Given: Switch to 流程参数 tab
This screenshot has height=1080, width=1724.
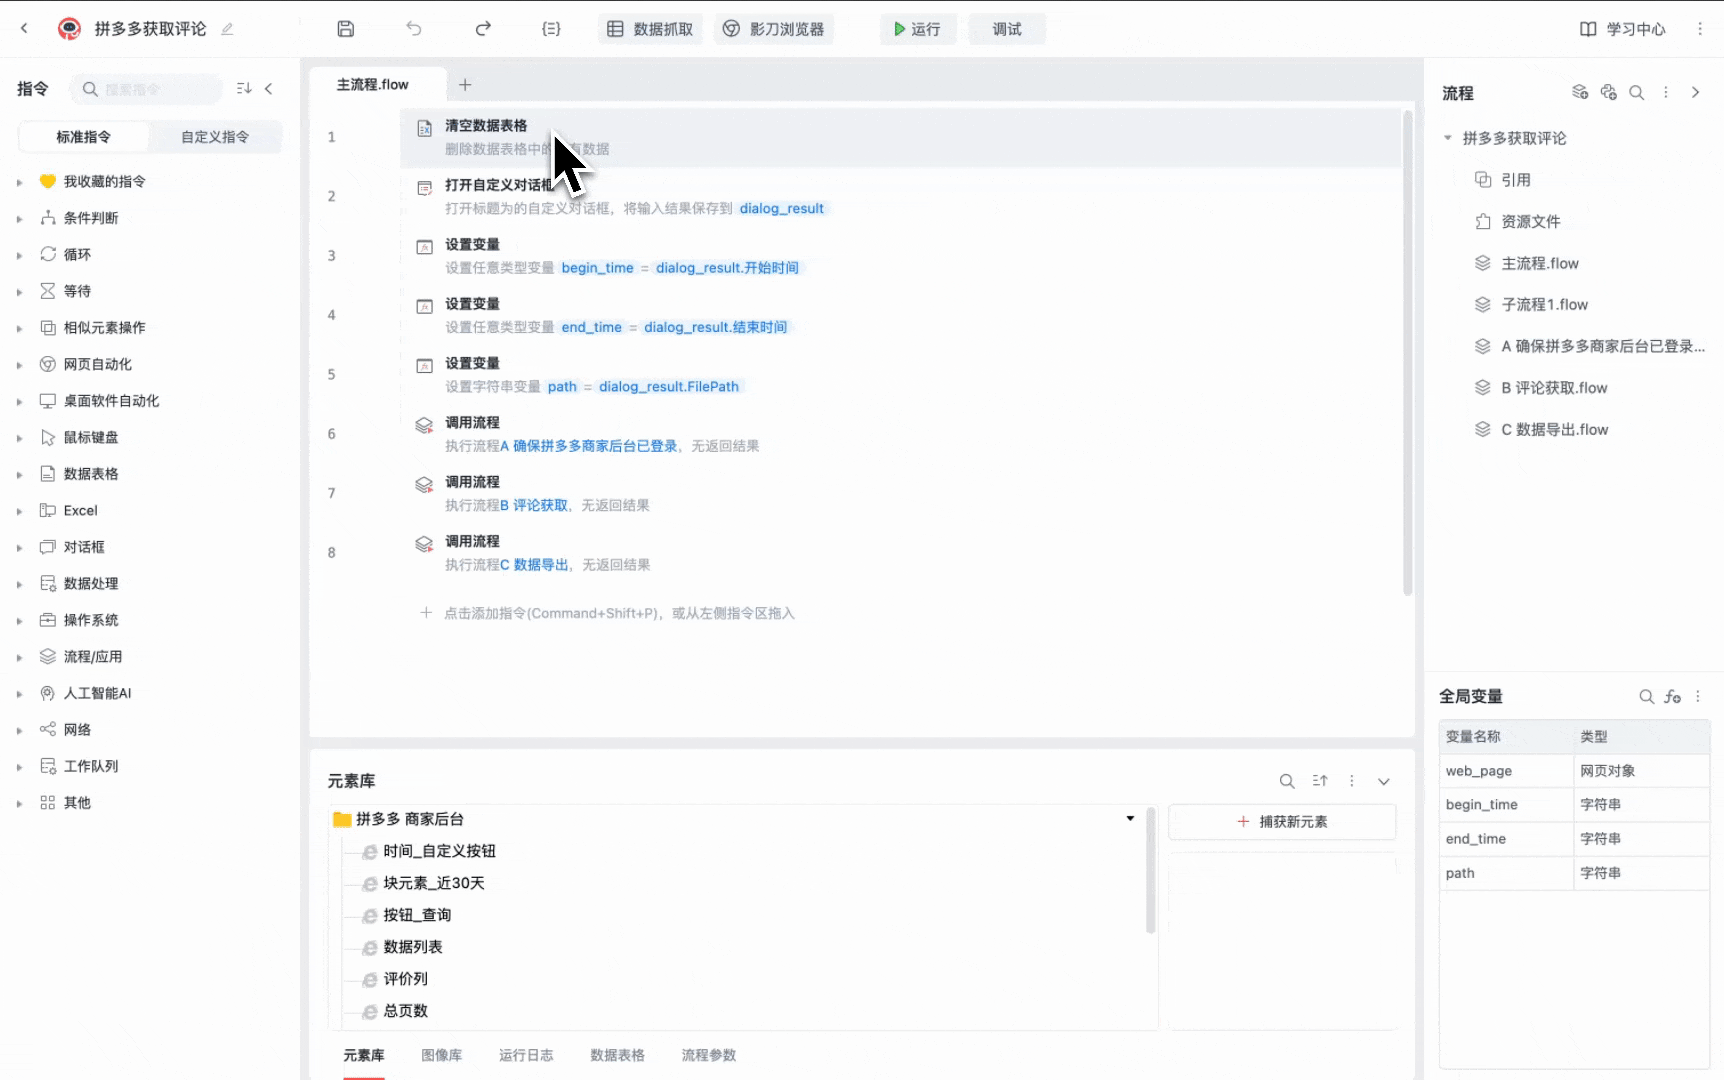Looking at the screenshot, I should pyautogui.click(x=709, y=1055).
